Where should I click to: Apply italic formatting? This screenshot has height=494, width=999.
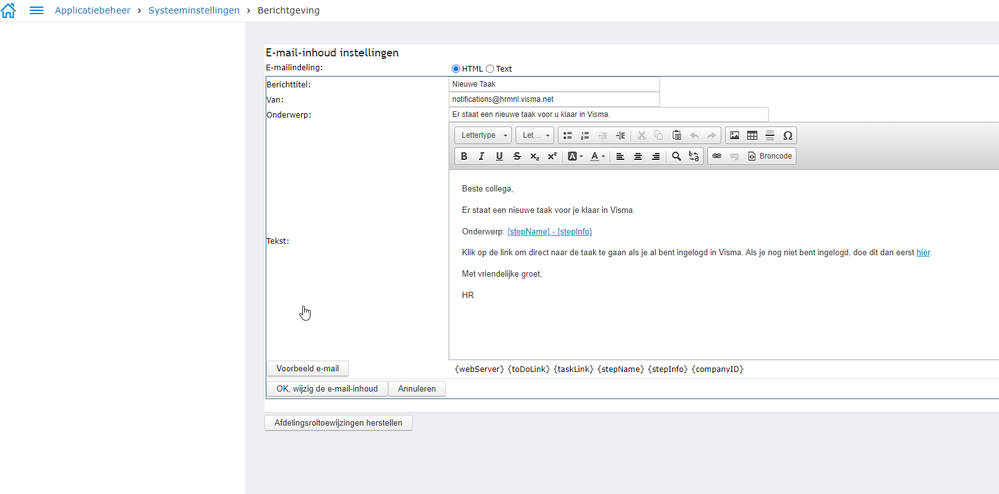(482, 156)
